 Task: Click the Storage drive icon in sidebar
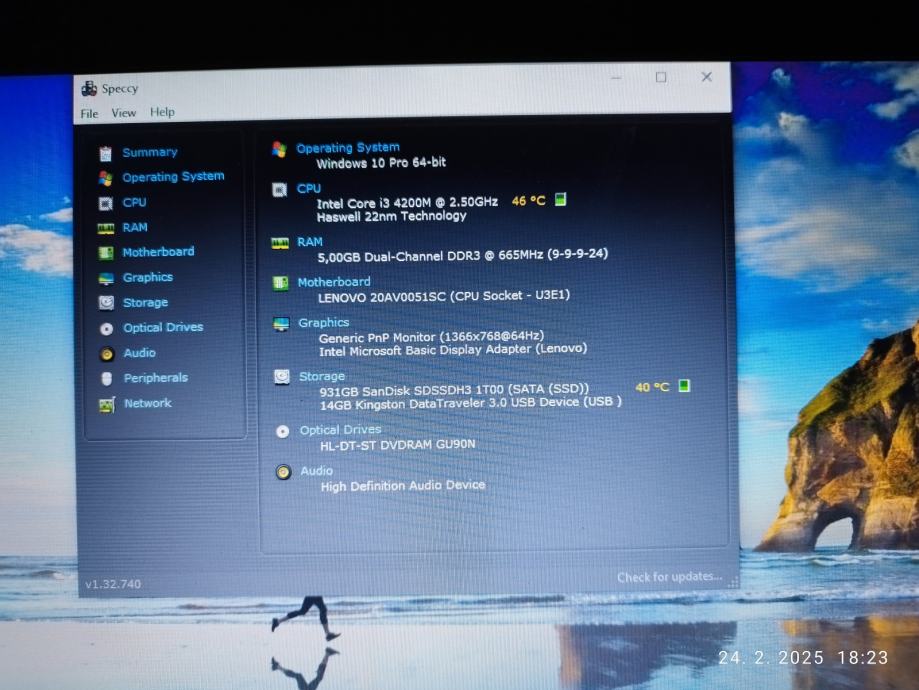(x=106, y=303)
